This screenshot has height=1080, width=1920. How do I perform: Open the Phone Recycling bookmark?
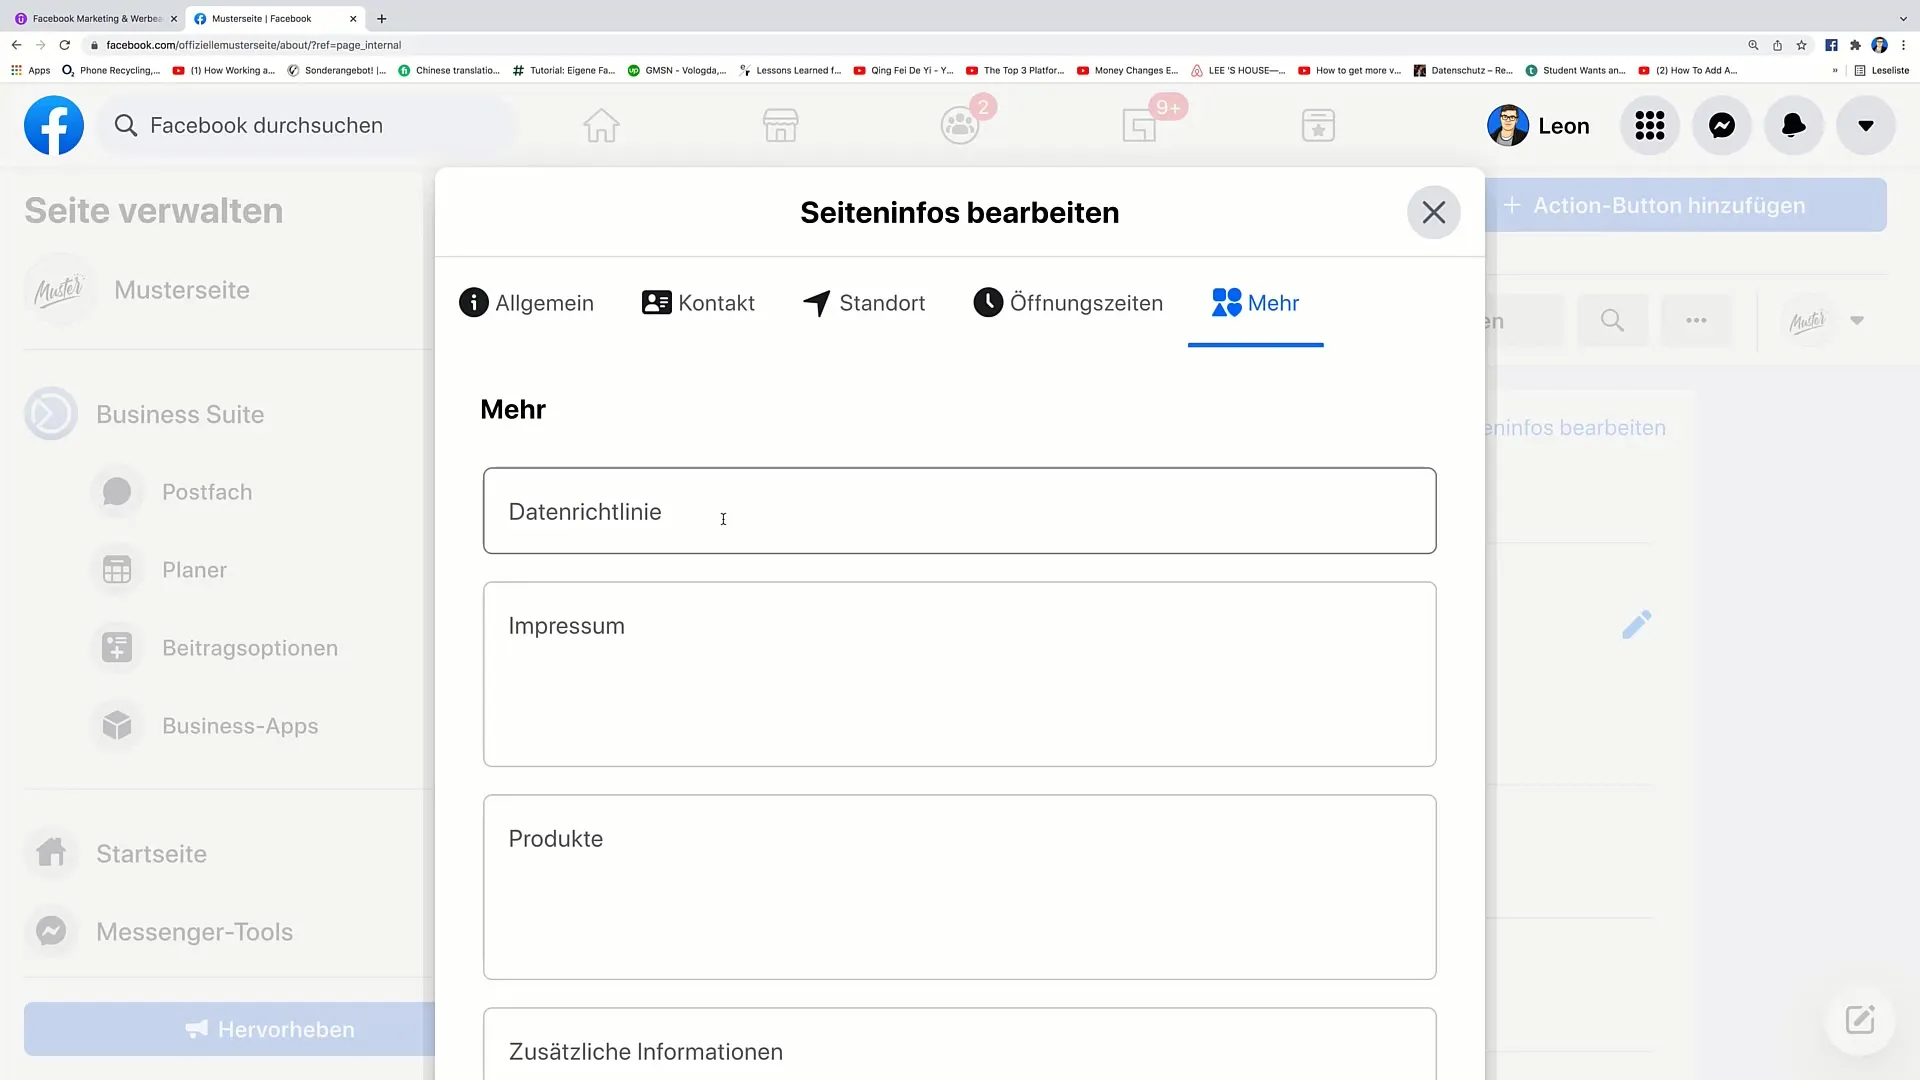point(111,70)
